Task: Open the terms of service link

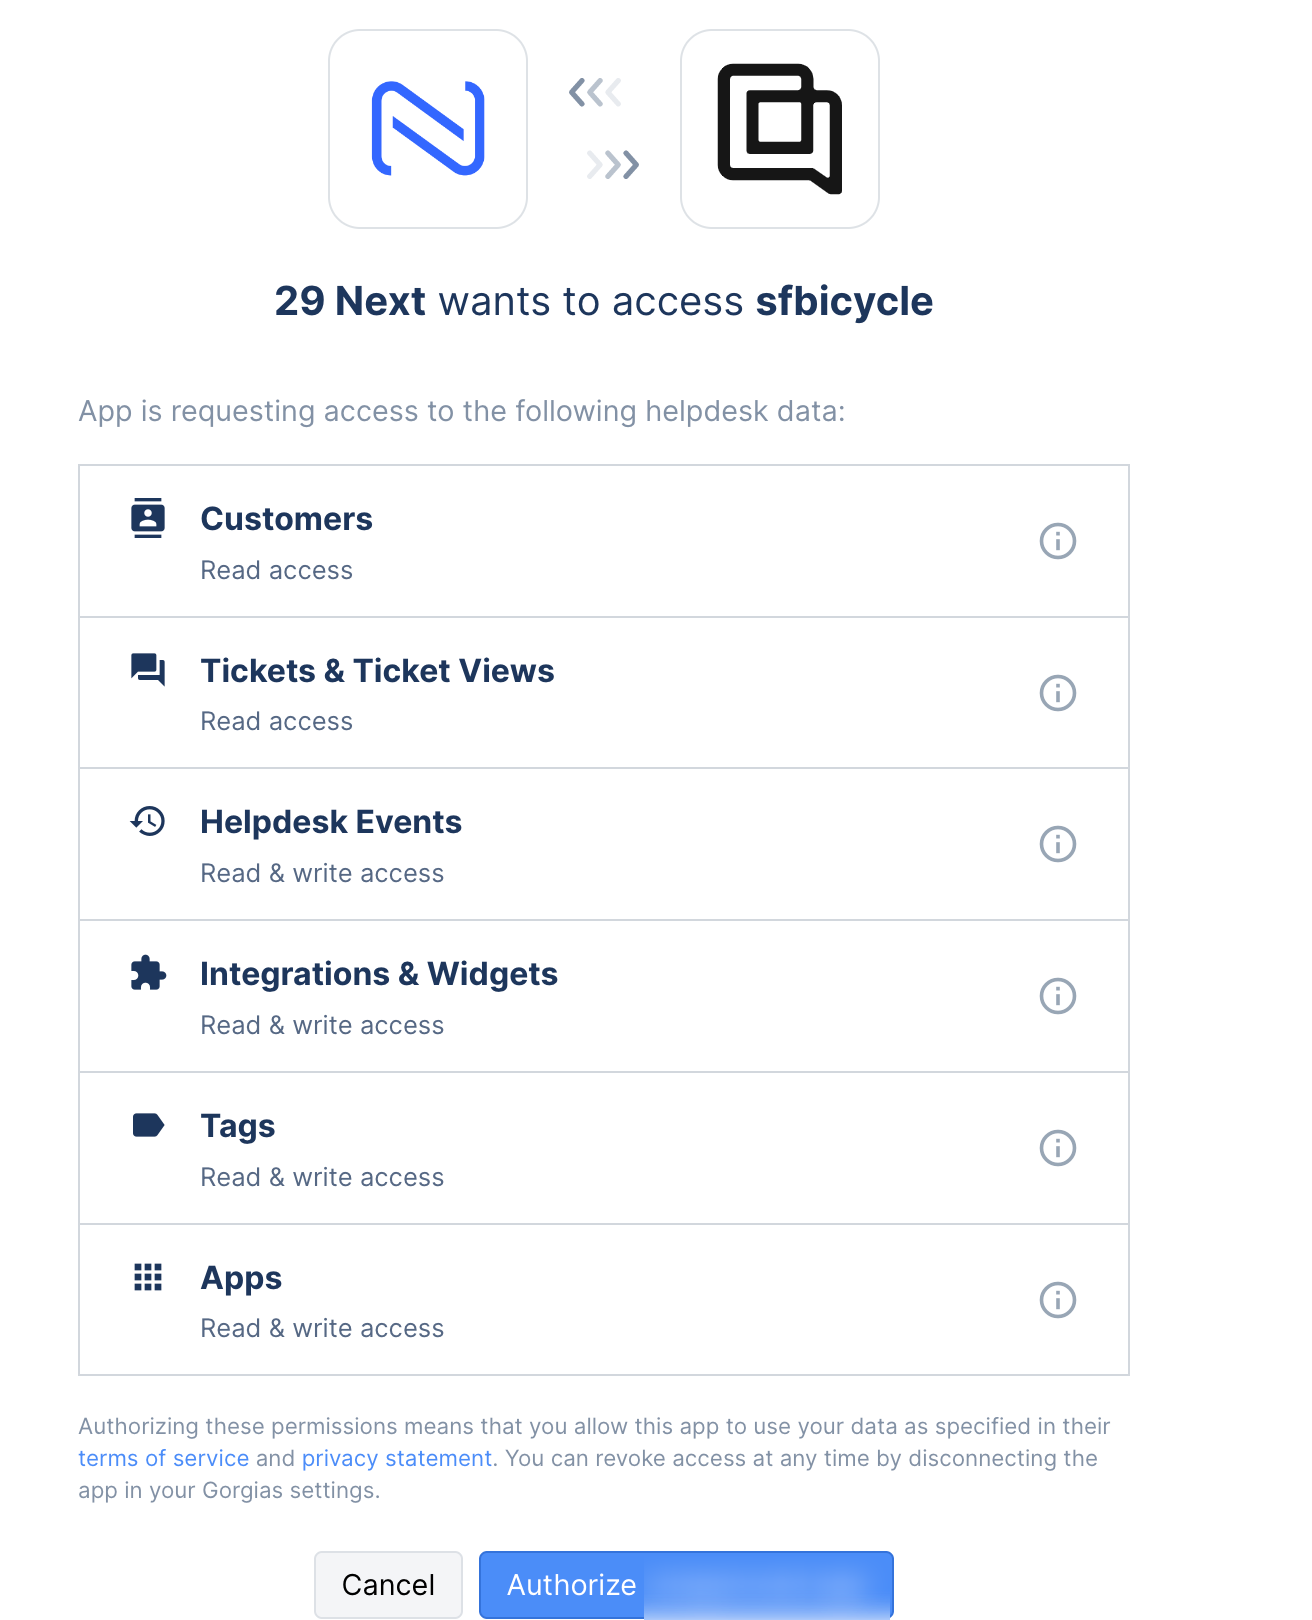Action: click(163, 1458)
